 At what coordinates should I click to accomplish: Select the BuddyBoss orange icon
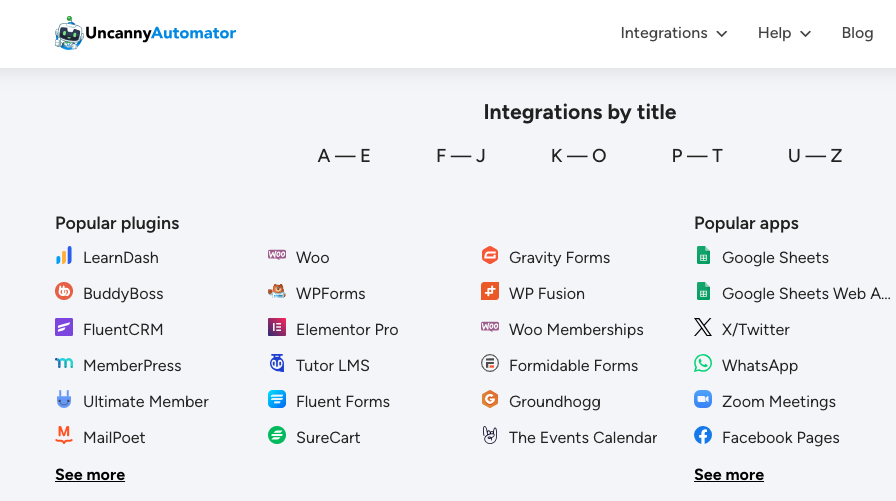point(64,291)
